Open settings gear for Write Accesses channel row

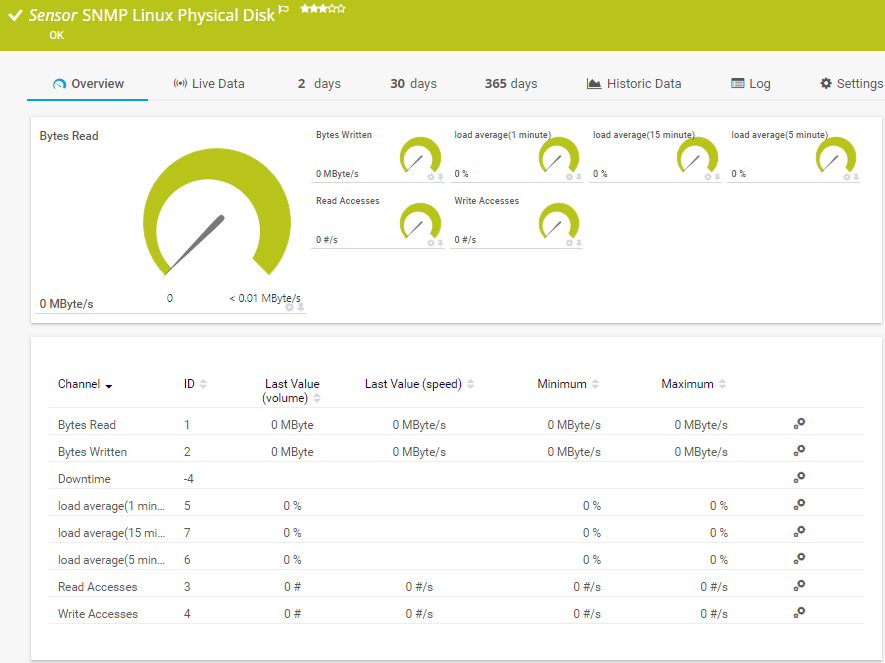point(799,612)
